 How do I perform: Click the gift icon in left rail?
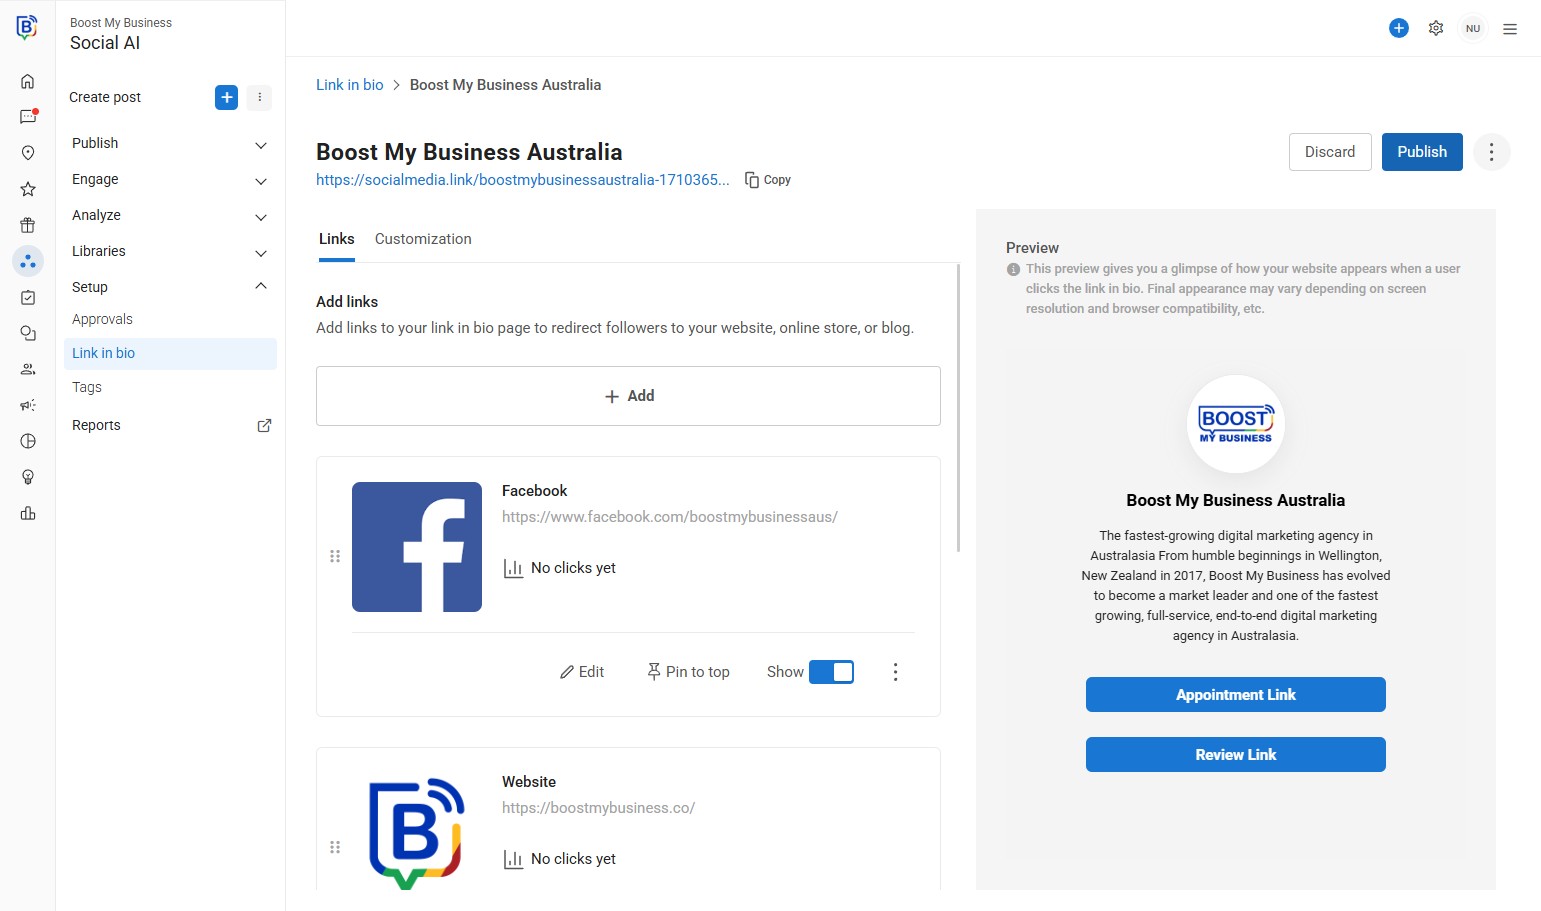(x=28, y=225)
